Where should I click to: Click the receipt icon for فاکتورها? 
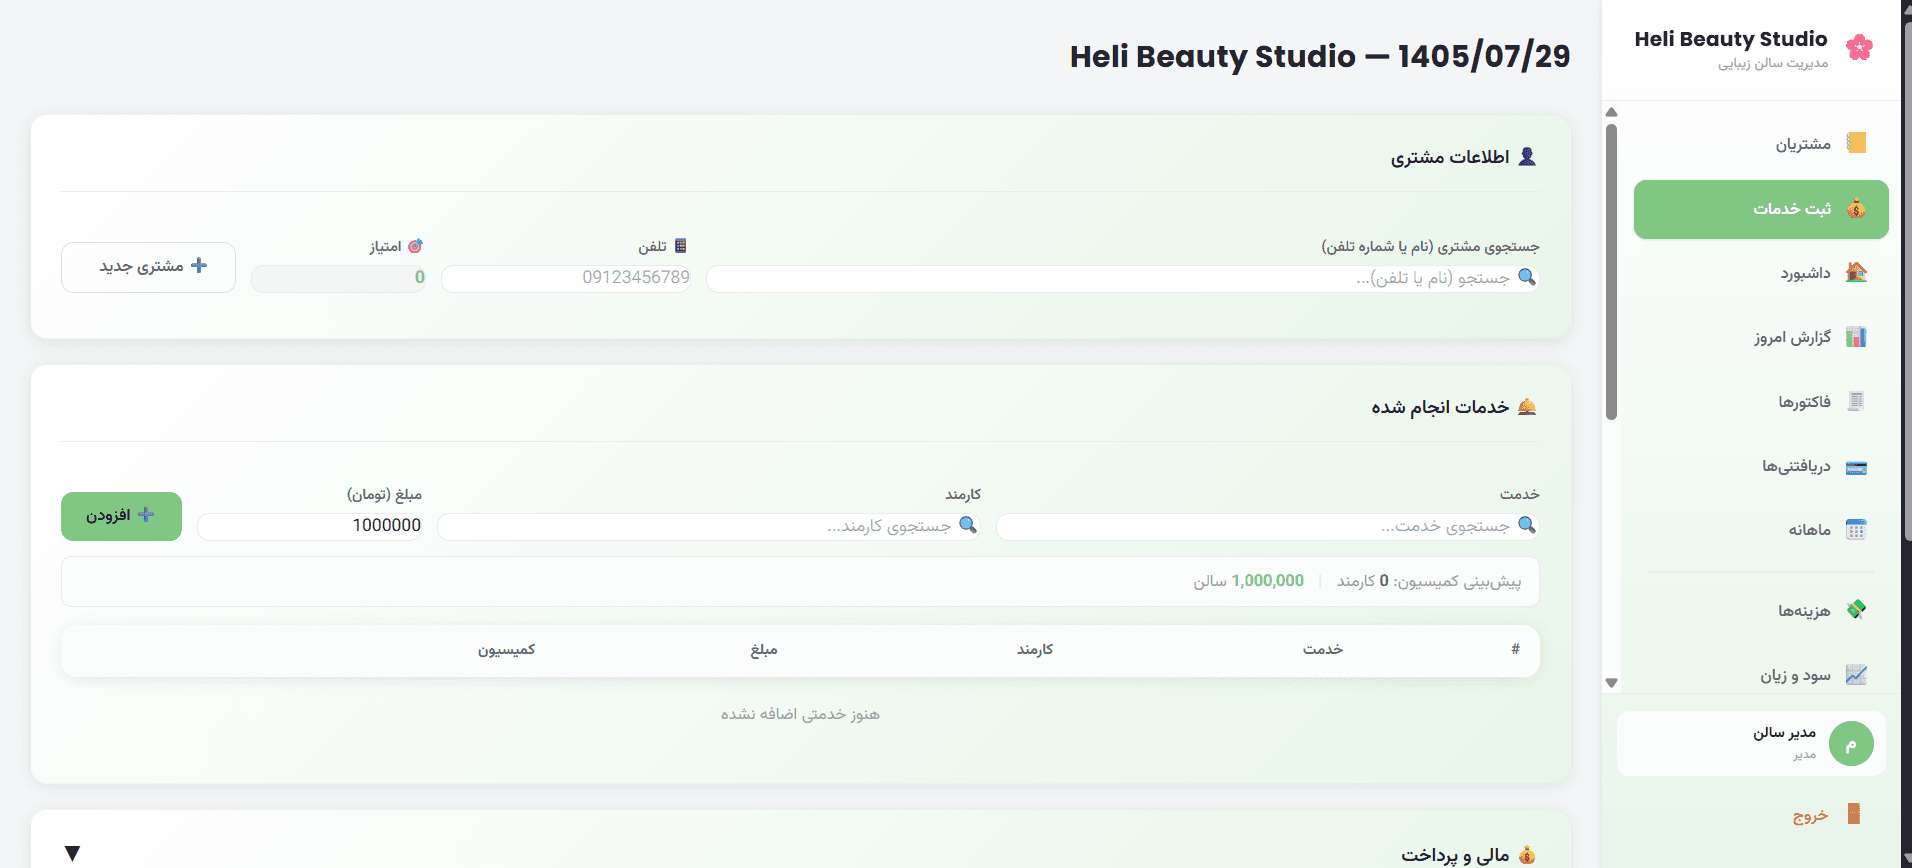1856,401
